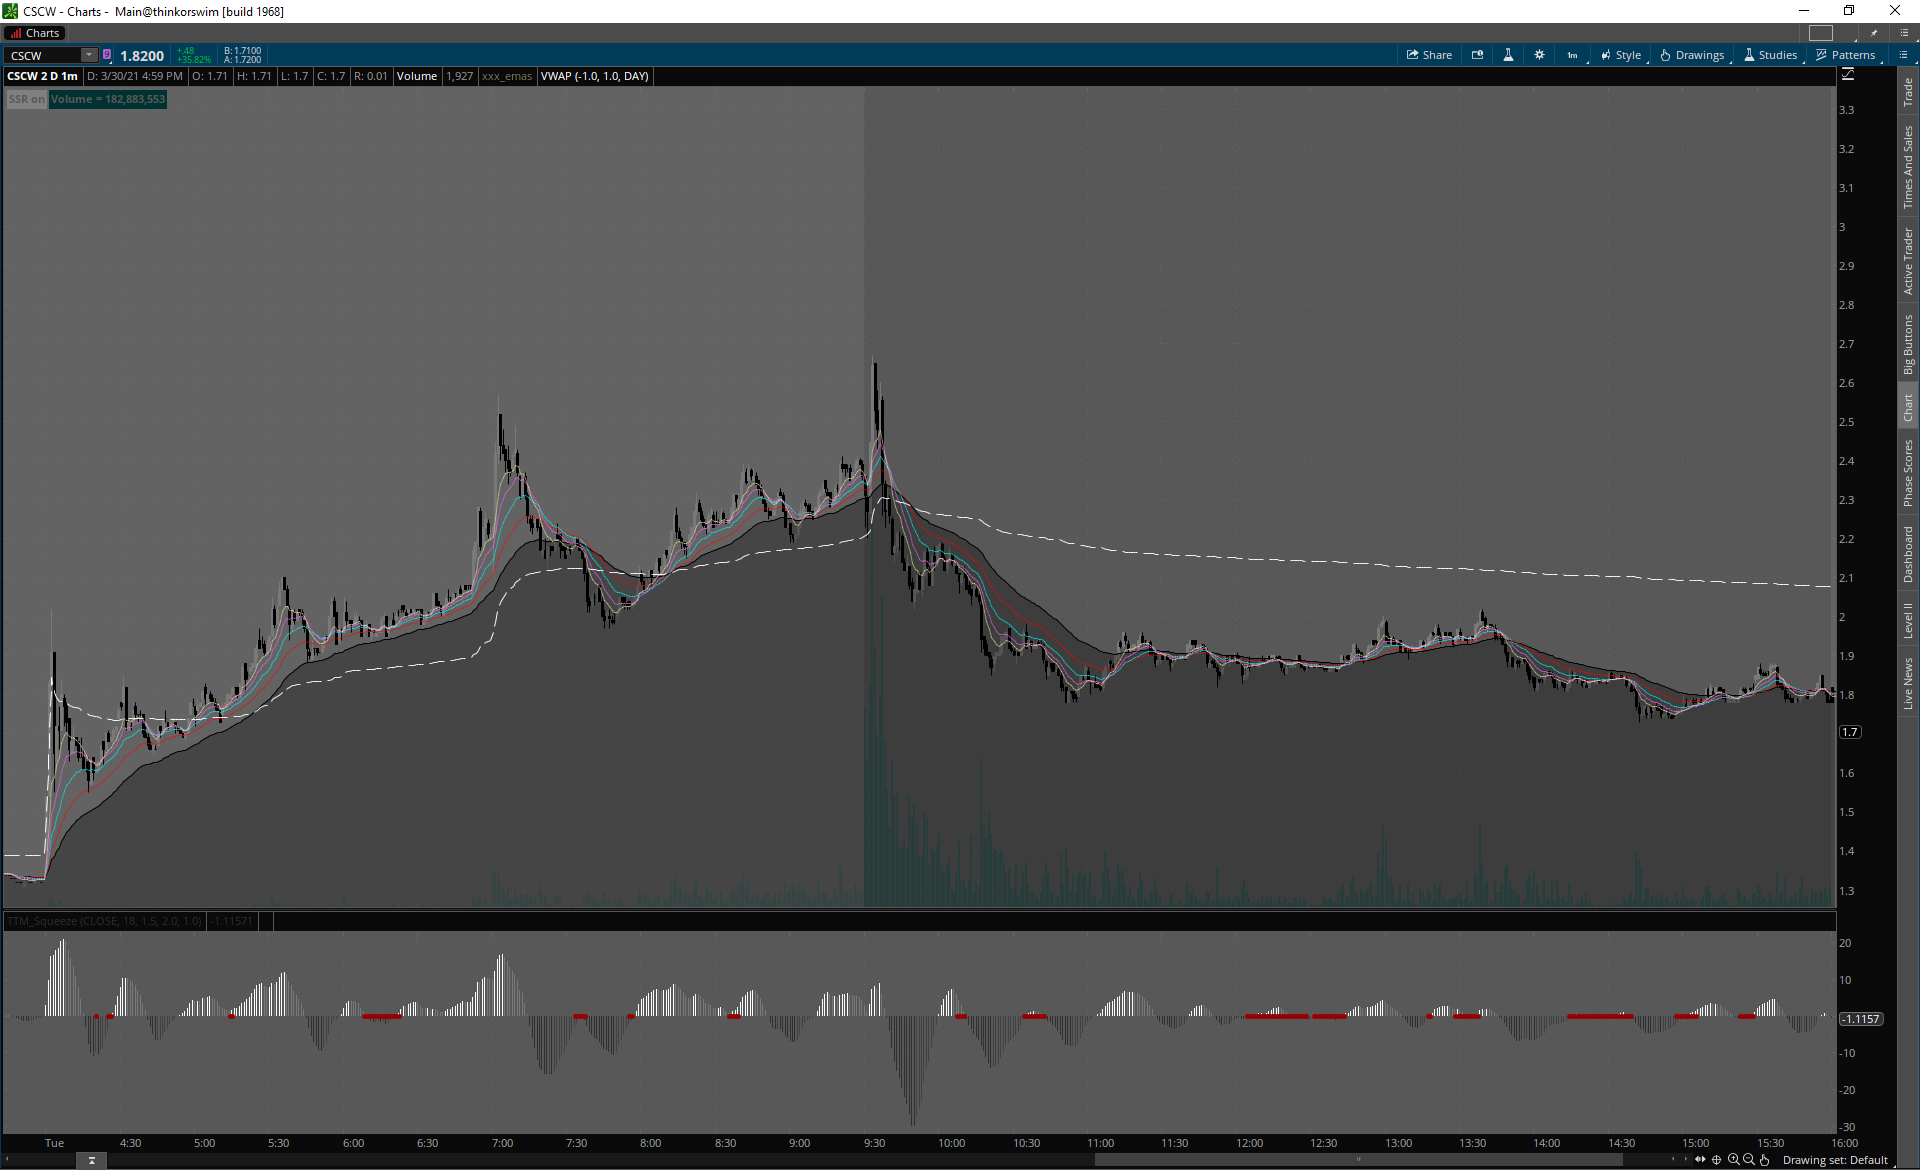Open the Edit Studies flask icon

(x=1508, y=55)
